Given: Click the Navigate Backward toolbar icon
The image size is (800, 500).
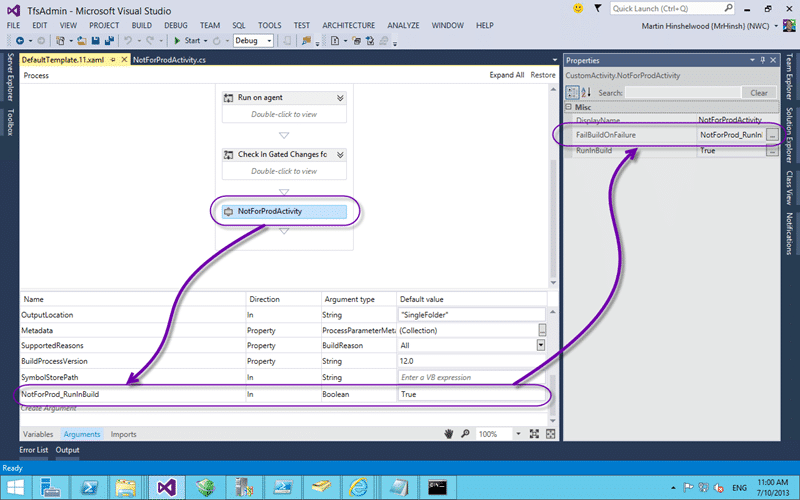Looking at the screenshot, I should pos(20,41).
